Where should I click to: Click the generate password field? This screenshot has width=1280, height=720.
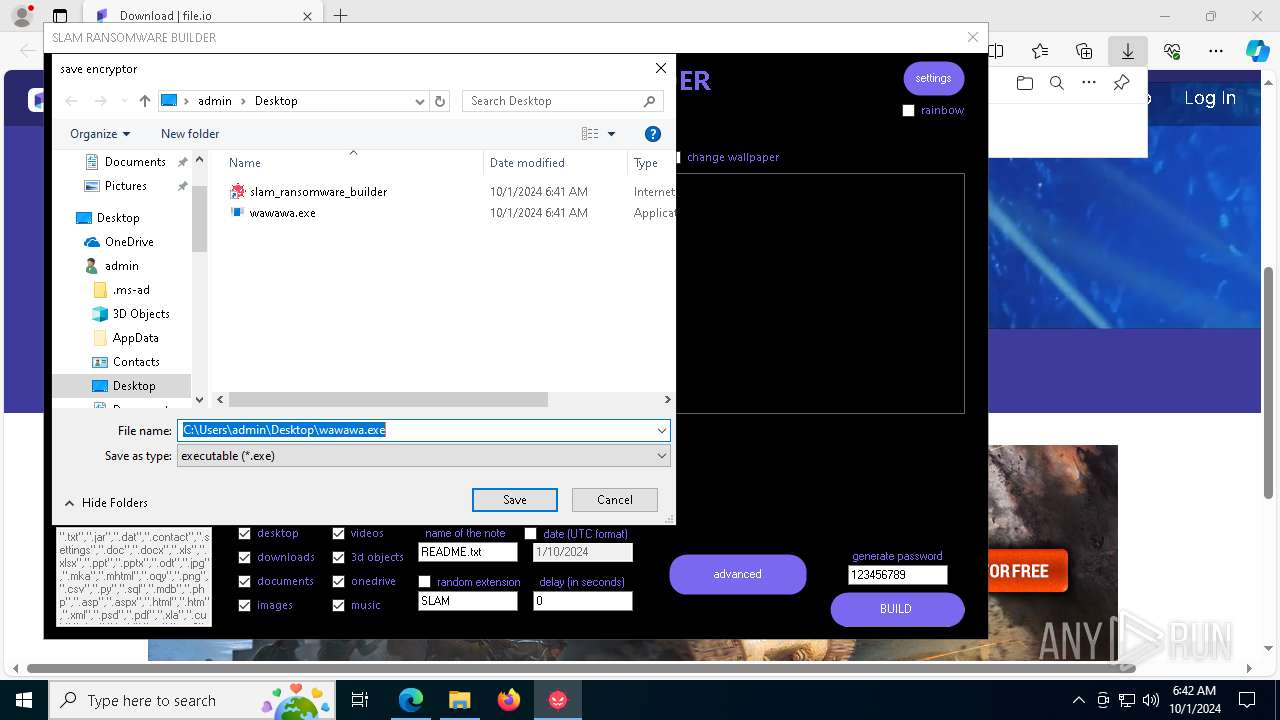coord(897,575)
